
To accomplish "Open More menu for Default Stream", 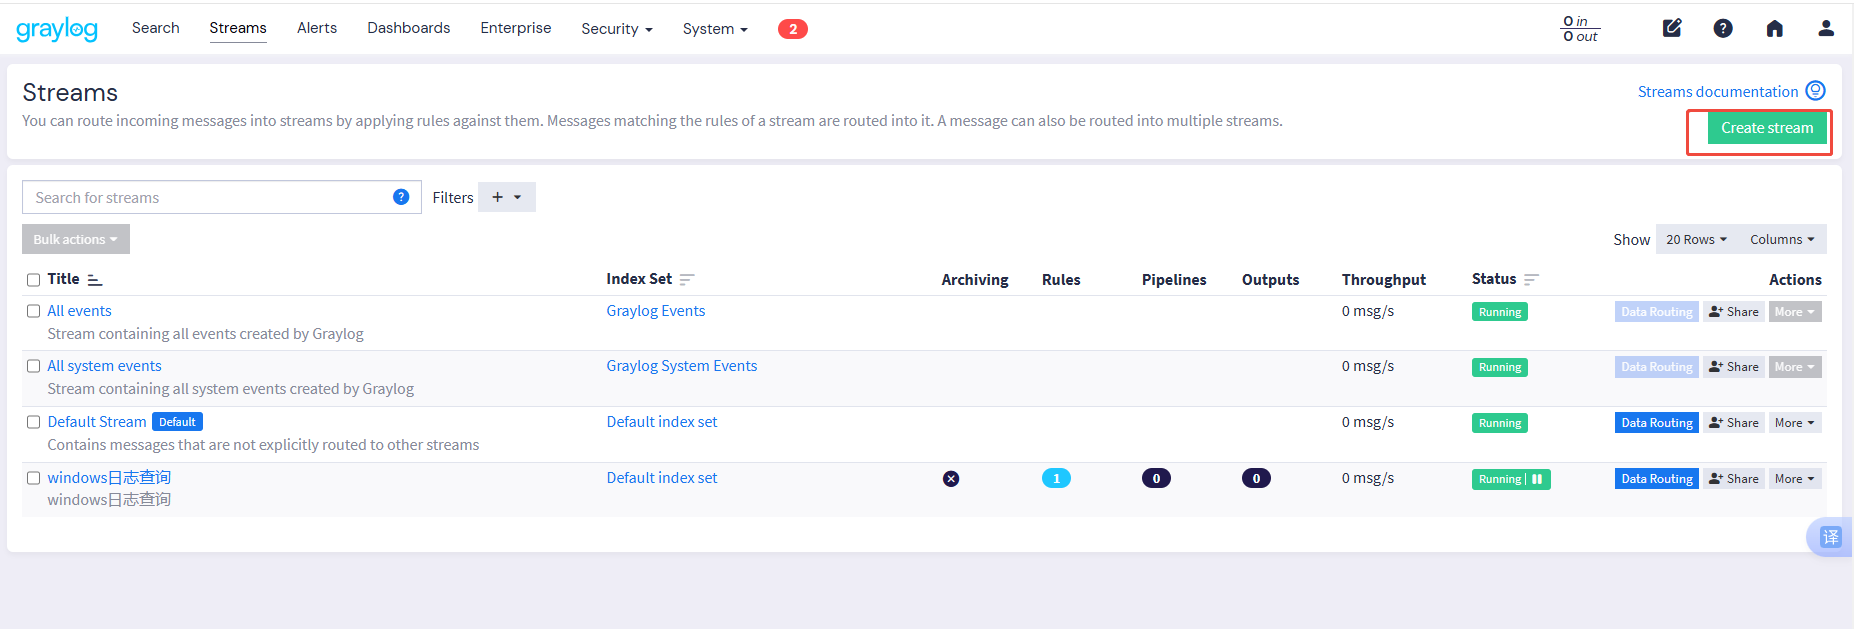I will click(x=1795, y=423).
